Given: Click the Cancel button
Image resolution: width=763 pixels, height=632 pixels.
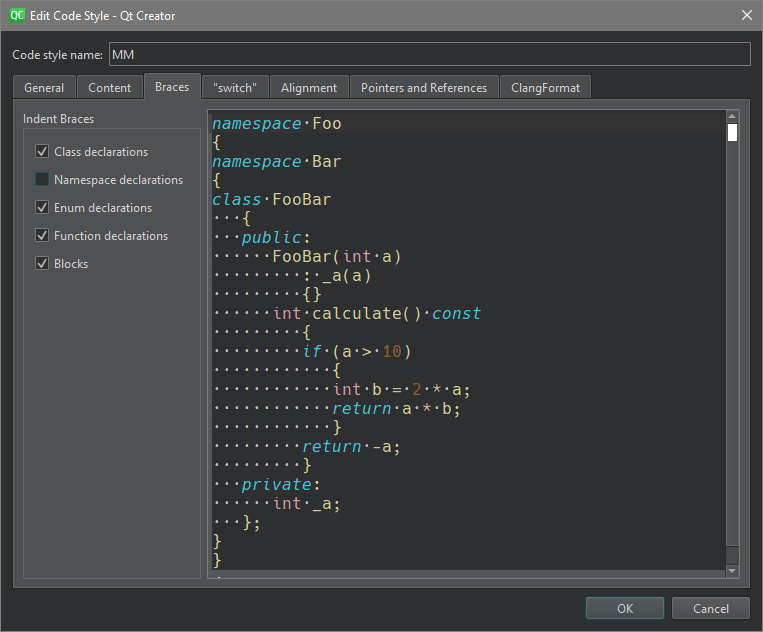Looking at the screenshot, I should pos(711,608).
